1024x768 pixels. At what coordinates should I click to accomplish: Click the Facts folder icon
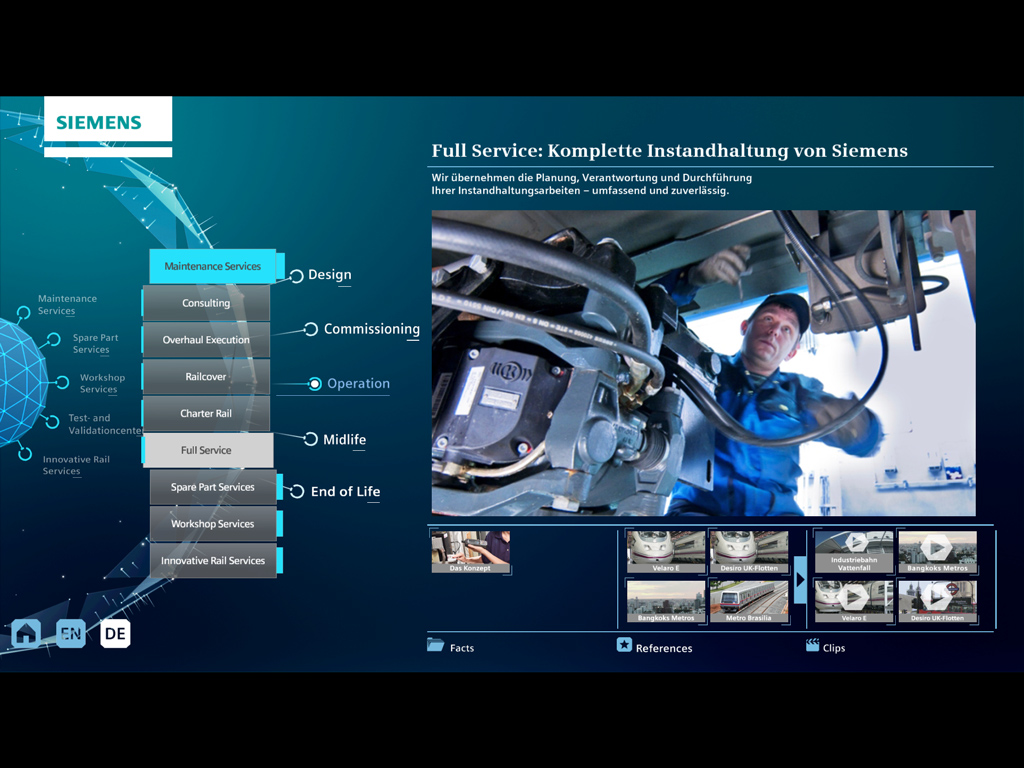tap(436, 645)
